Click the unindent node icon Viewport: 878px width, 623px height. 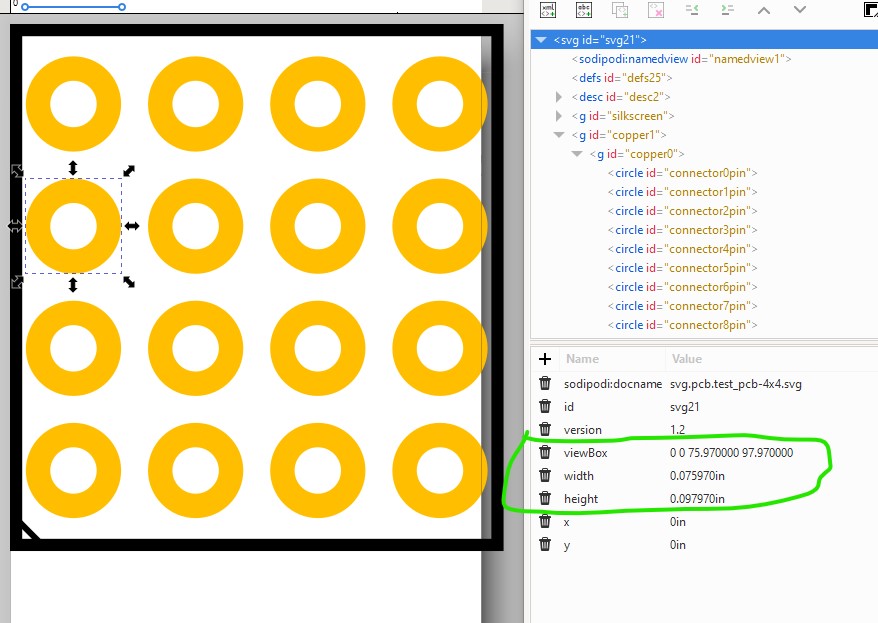pyautogui.click(x=692, y=10)
